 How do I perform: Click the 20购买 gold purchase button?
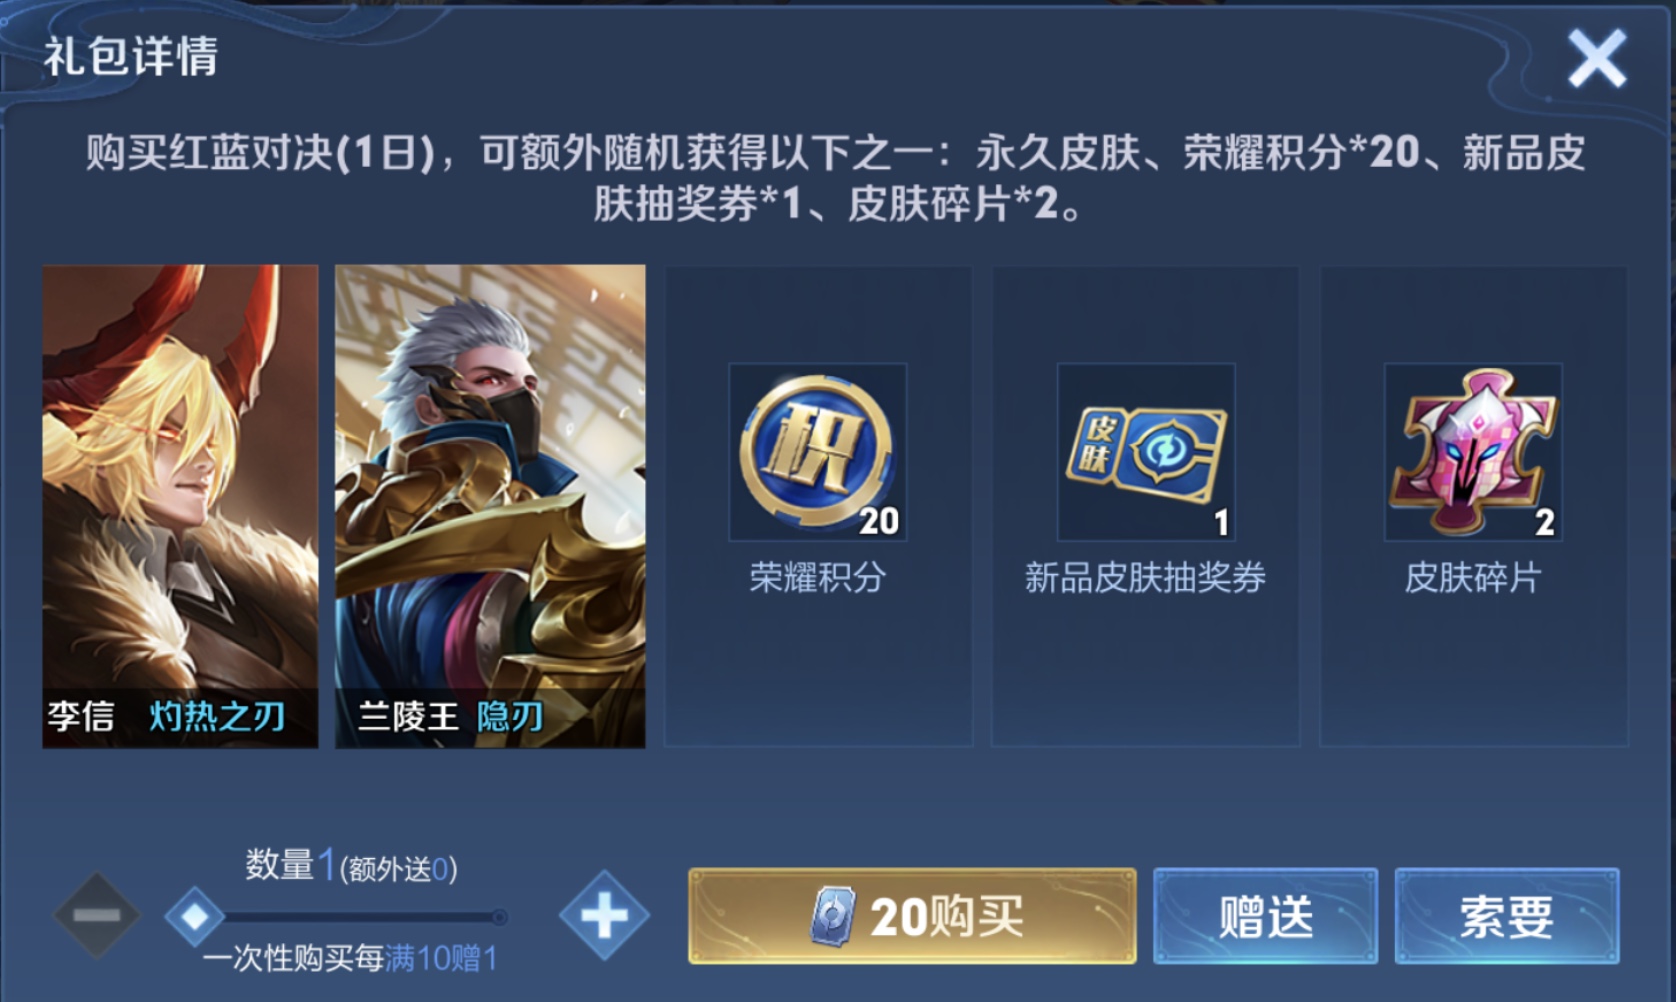[x=912, y=916]
